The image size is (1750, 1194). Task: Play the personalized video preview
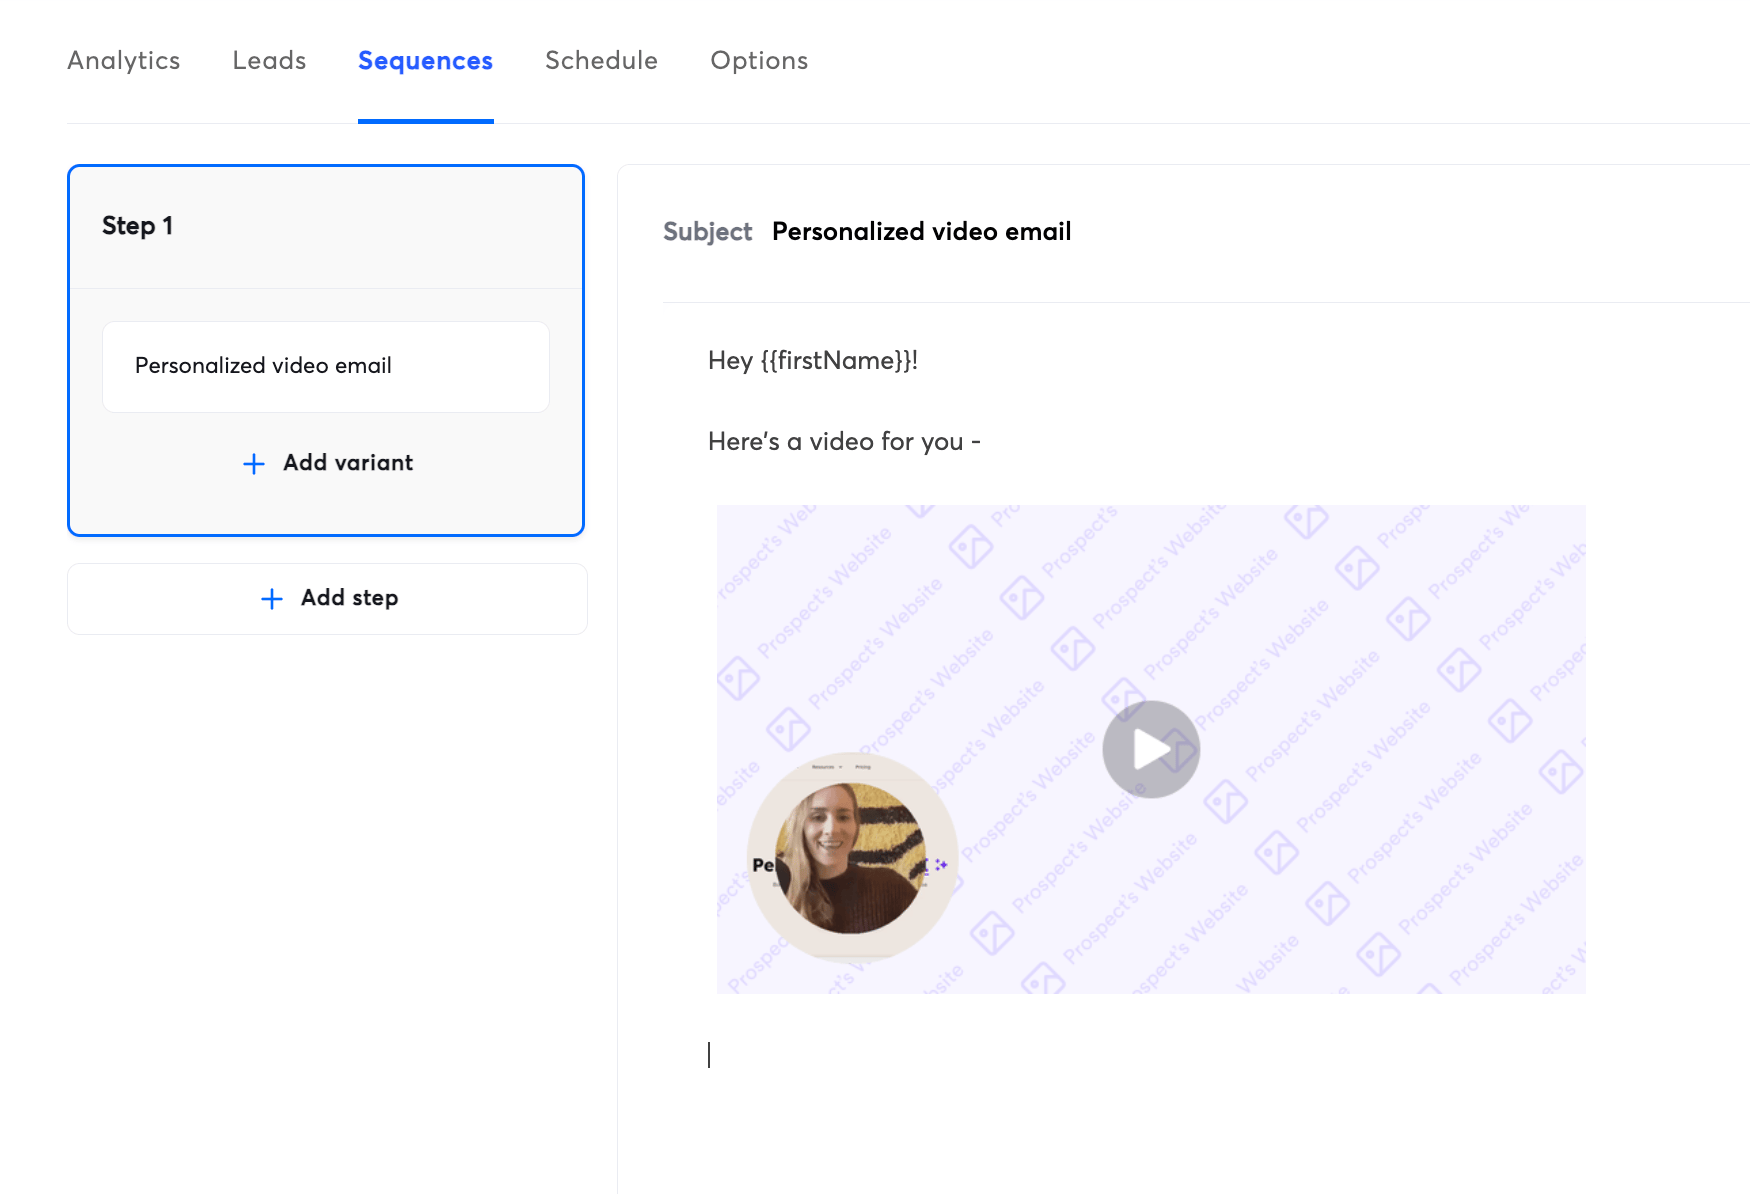(x=1151, y=749)
